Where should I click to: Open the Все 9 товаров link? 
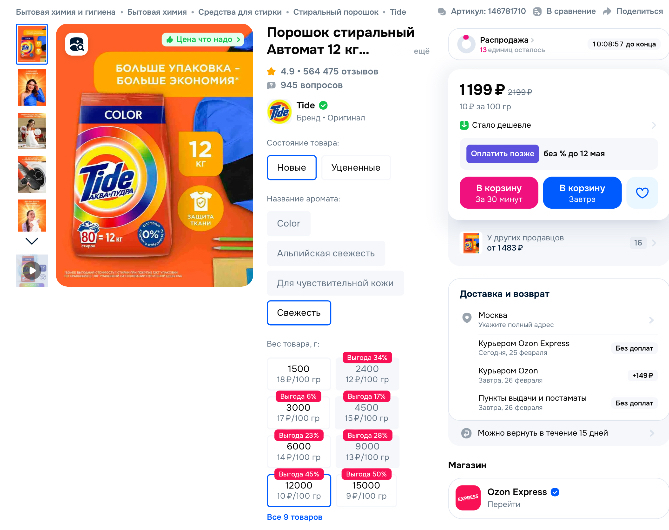coord(295,517)
